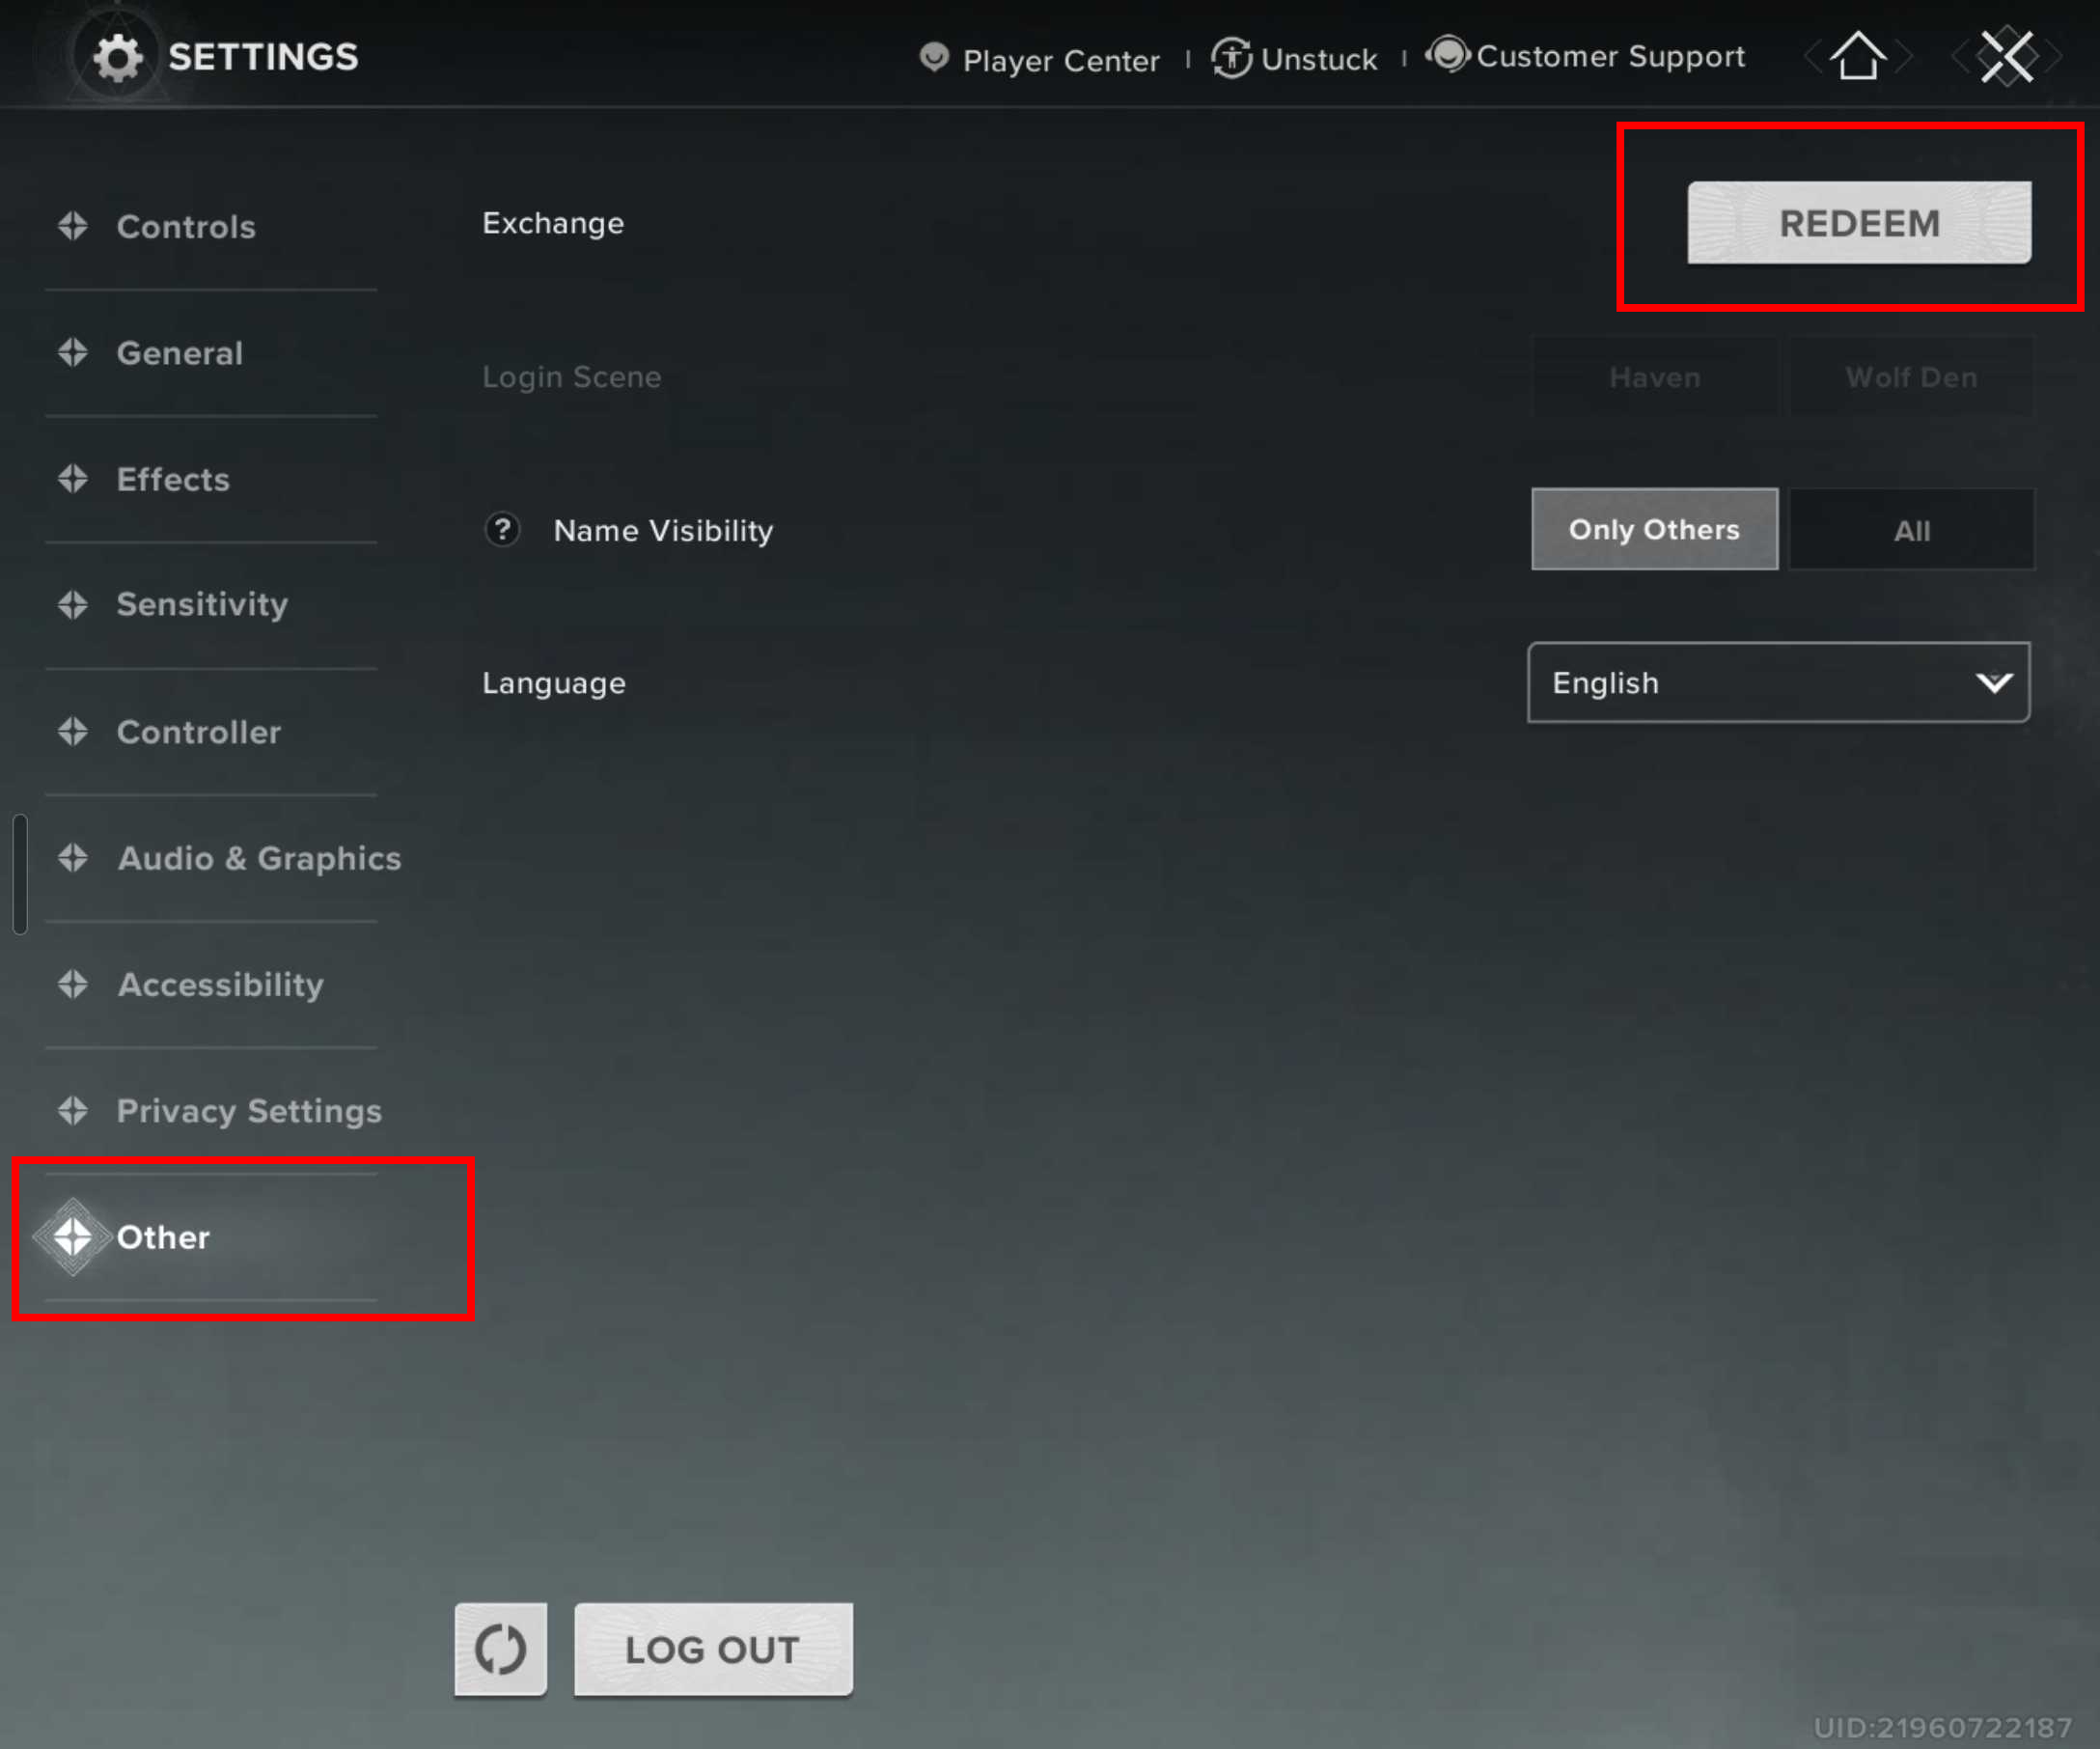The image size is (2100, 1749).
Task: Open the Name Visibility help tooltip
Action: (x=502, y=531)
